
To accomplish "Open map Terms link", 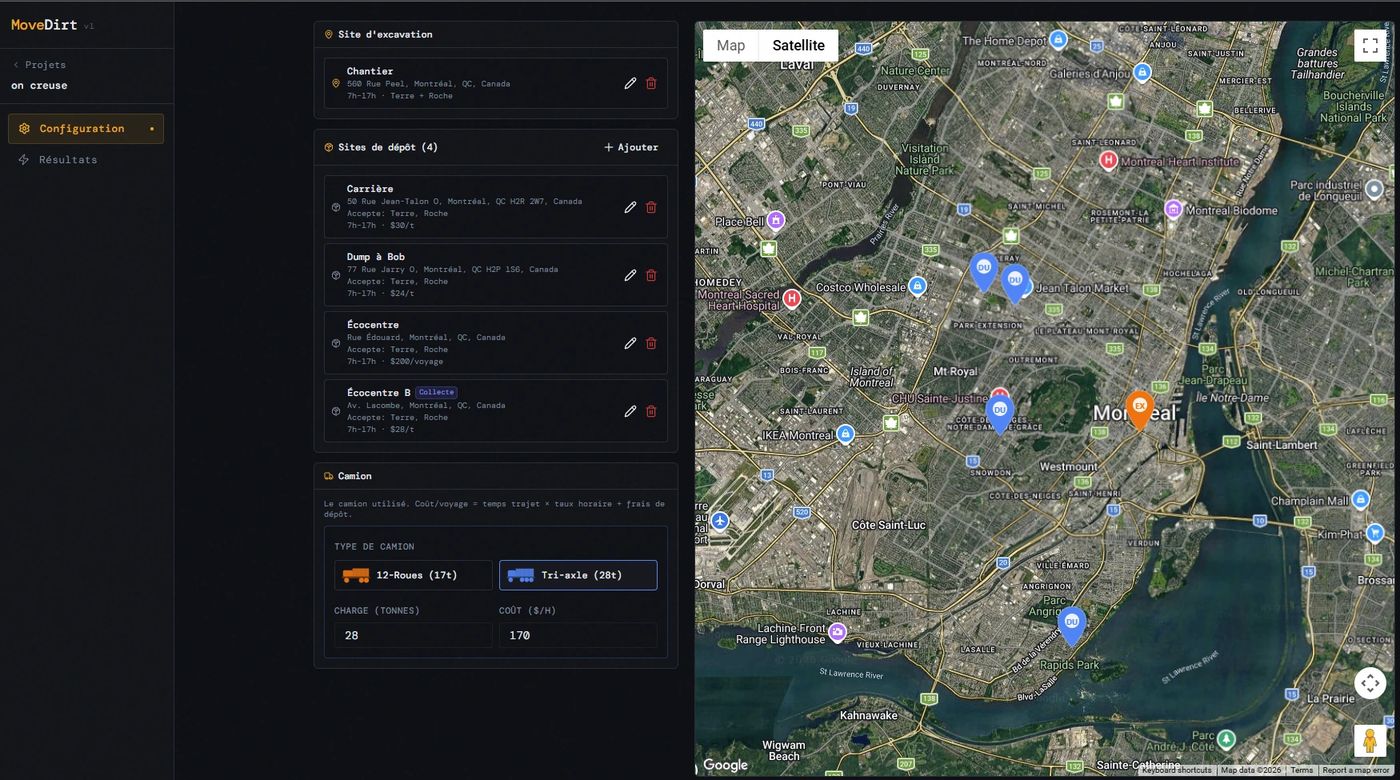I will (1301, 770).
